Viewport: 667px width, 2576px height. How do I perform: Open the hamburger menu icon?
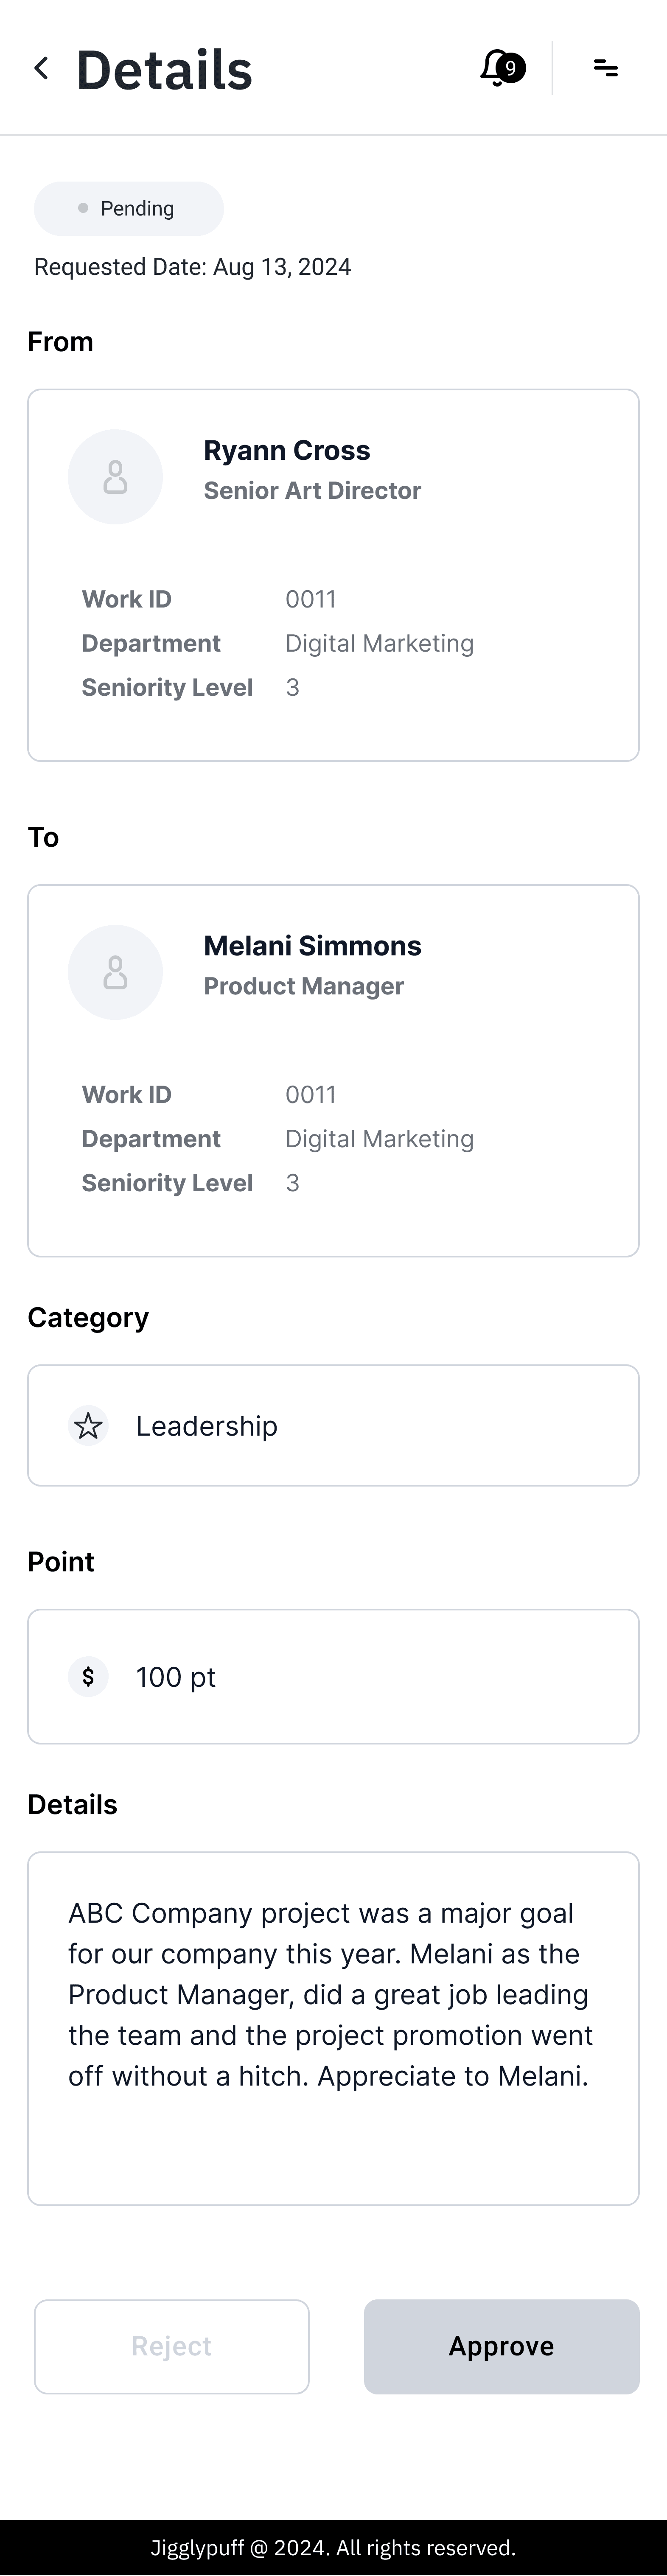pos(605,68)
